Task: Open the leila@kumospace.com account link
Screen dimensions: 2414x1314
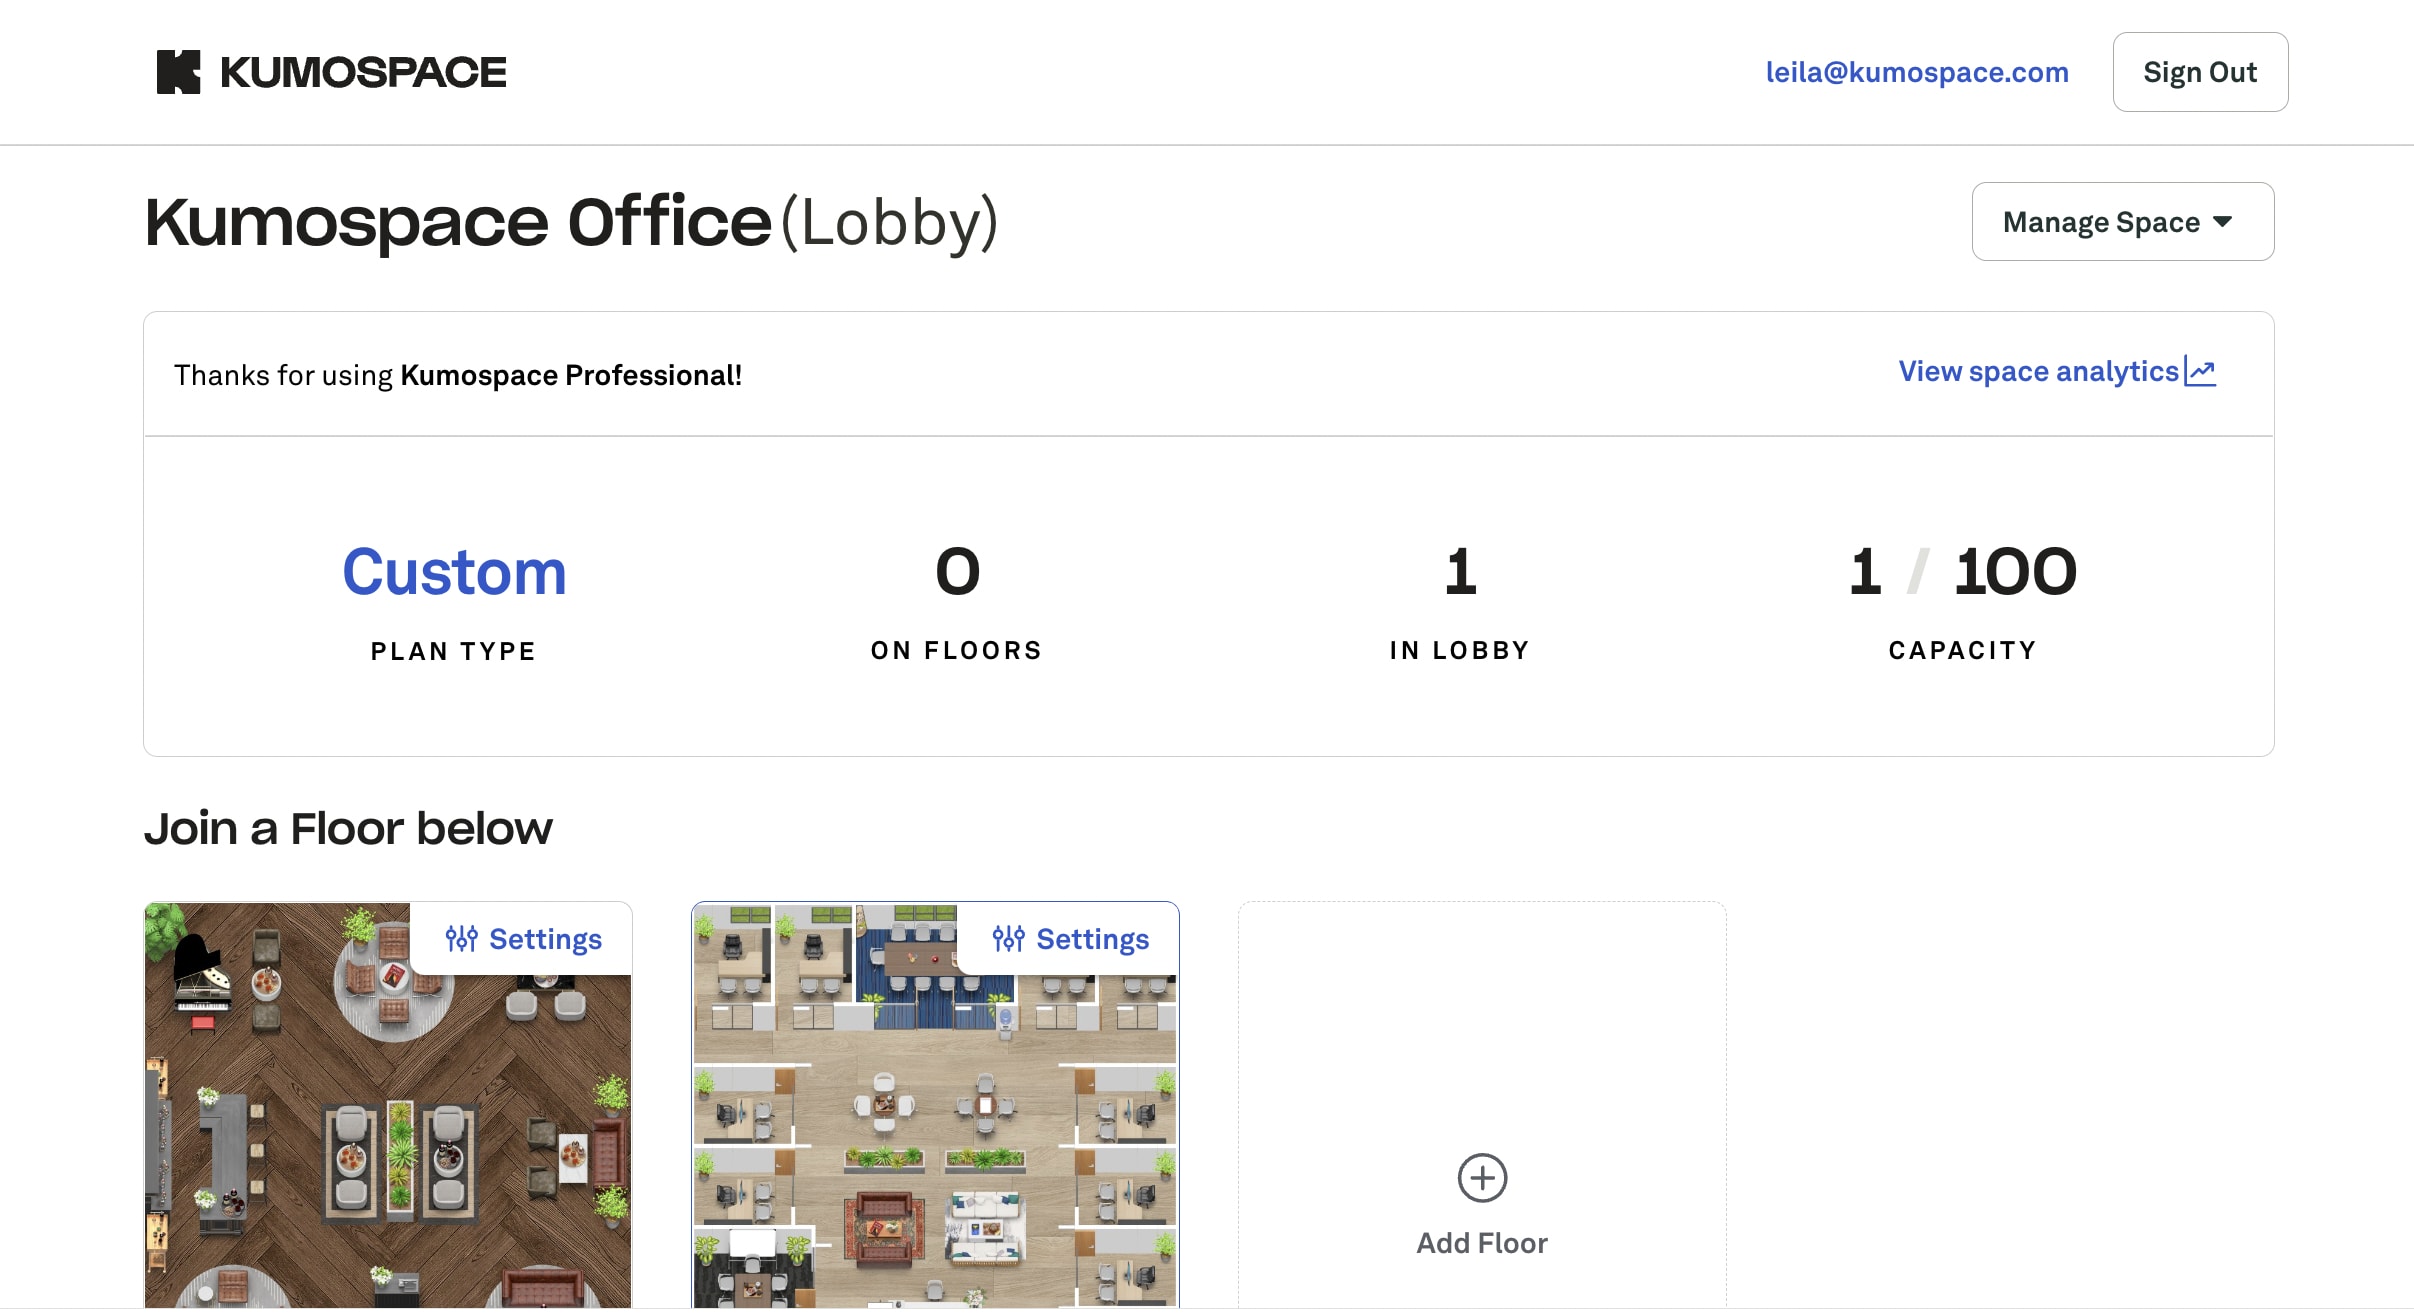Action: 1917,72
